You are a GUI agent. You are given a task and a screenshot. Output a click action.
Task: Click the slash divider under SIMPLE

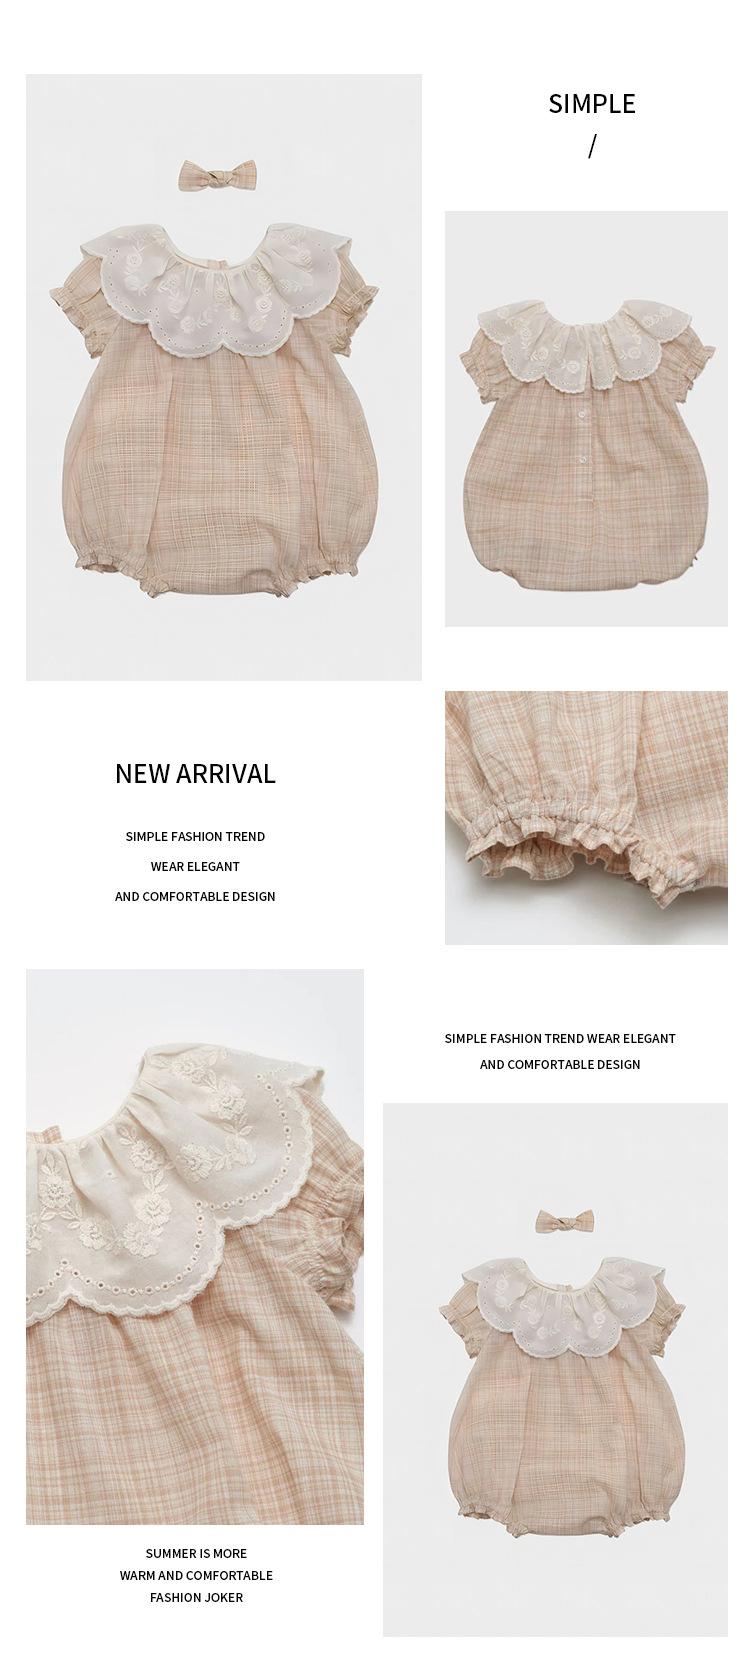pyautogui.click(x=592, y=146)
